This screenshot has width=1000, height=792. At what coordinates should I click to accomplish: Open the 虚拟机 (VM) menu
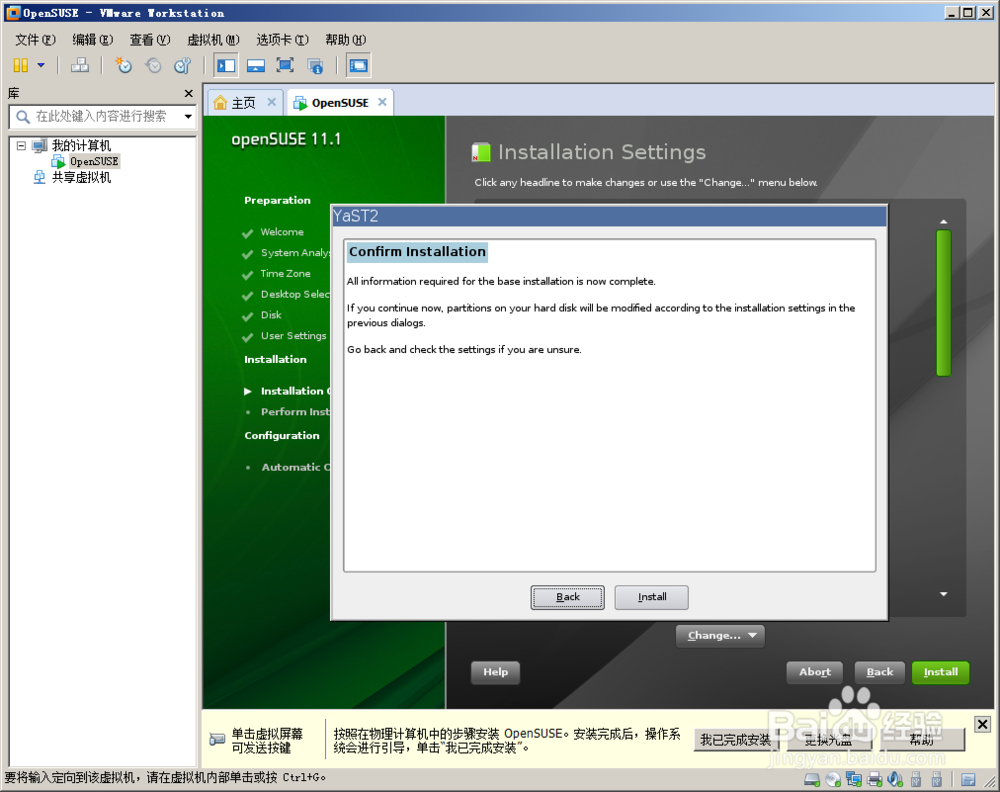click(213, 40)
